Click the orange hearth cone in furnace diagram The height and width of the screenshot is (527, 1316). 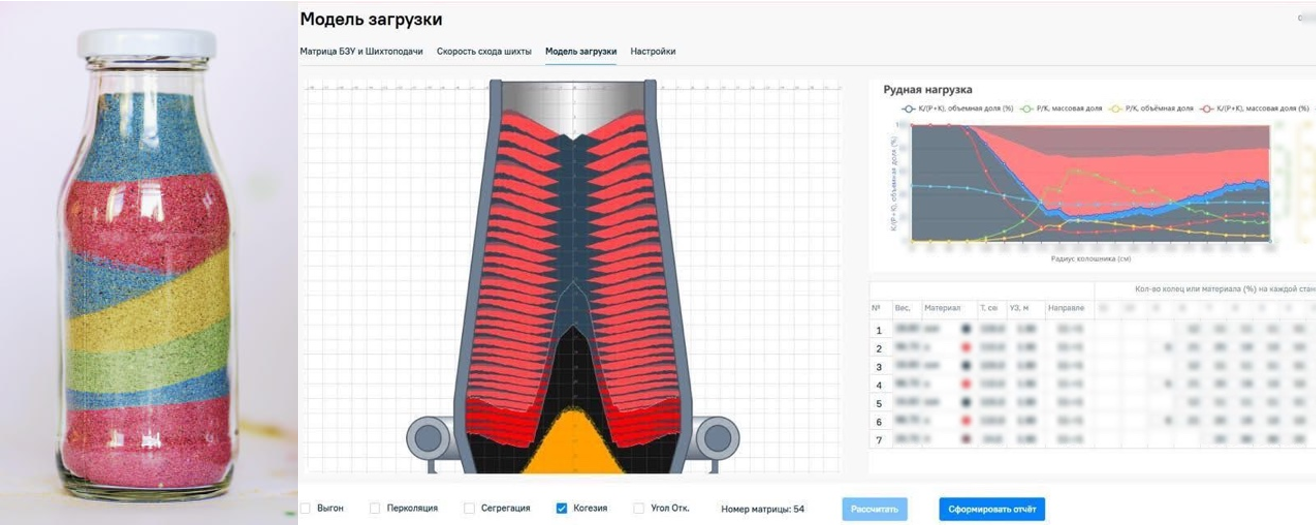571,447
